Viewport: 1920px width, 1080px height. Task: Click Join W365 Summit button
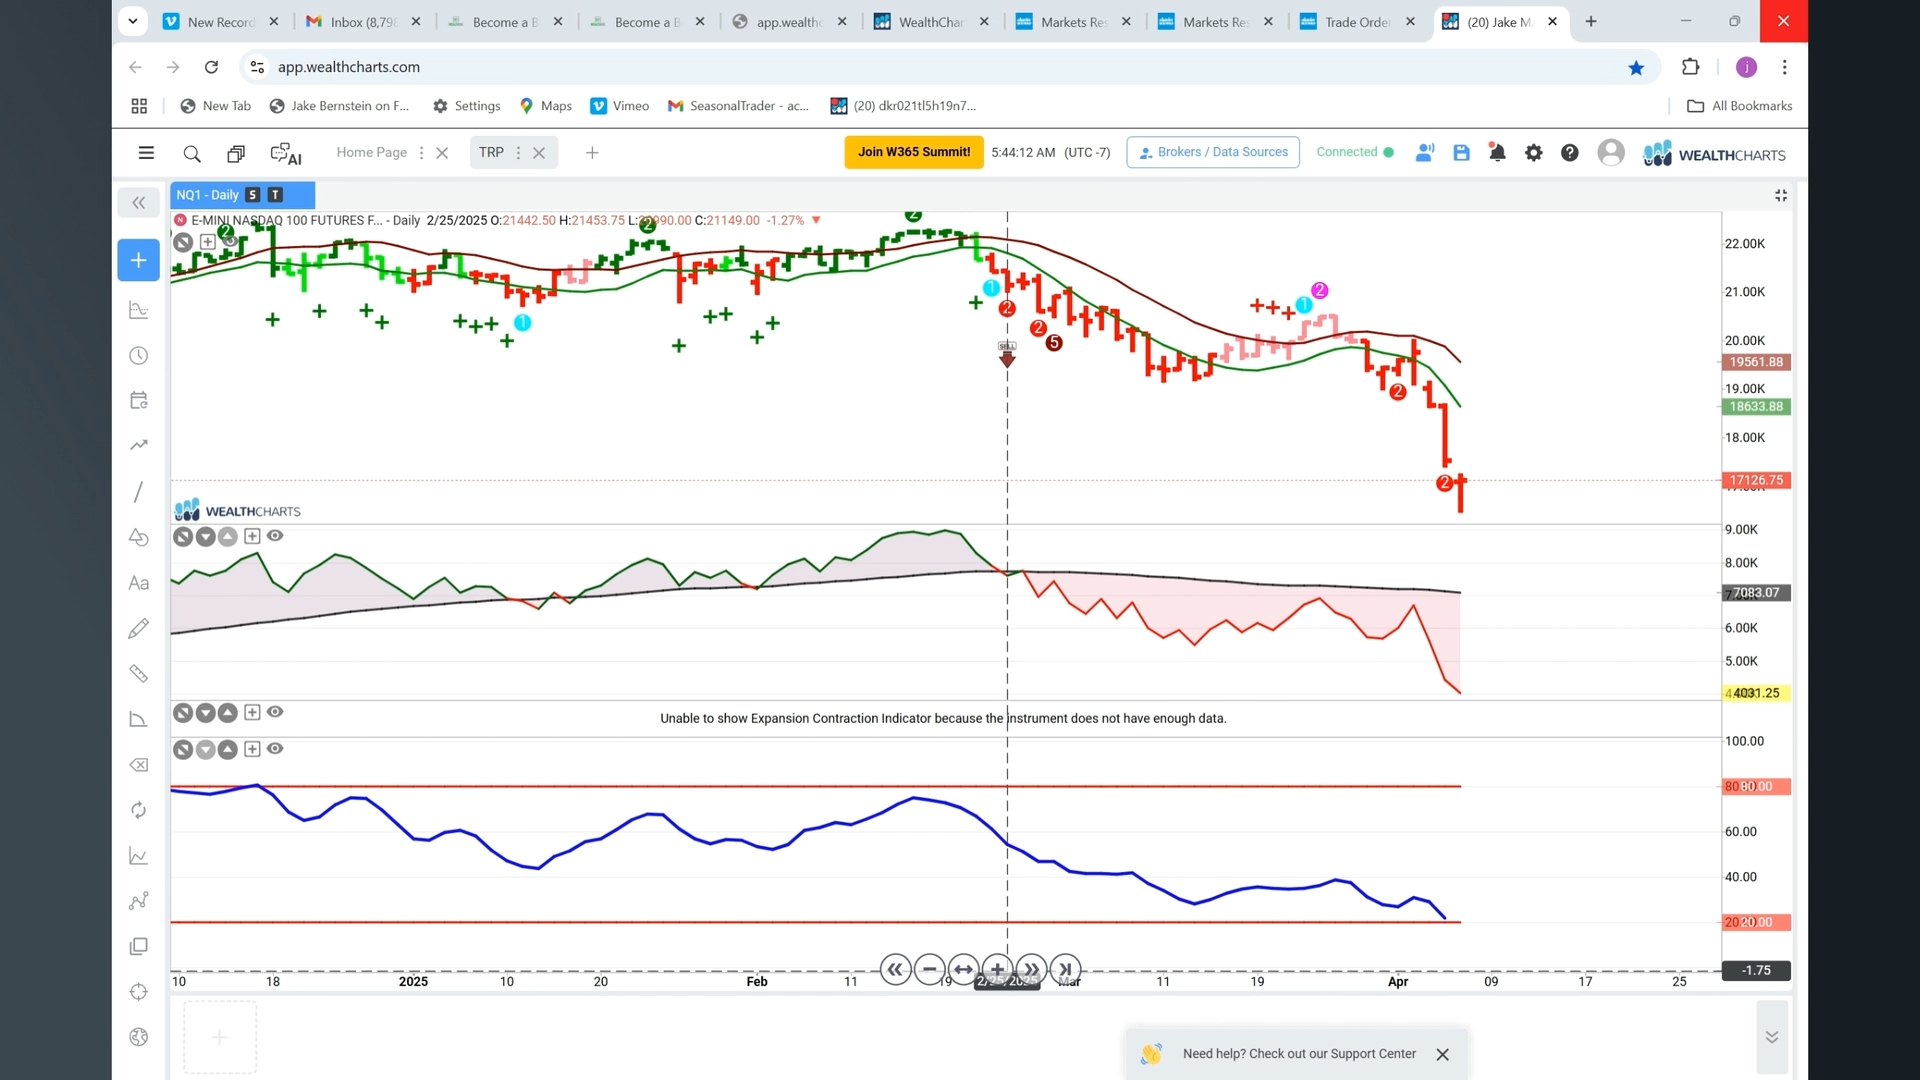coord(913,153)
